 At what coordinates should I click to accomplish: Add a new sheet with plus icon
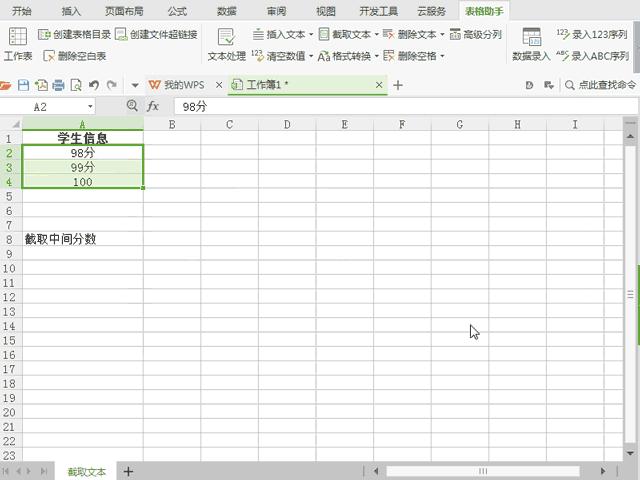click(128, 471)
